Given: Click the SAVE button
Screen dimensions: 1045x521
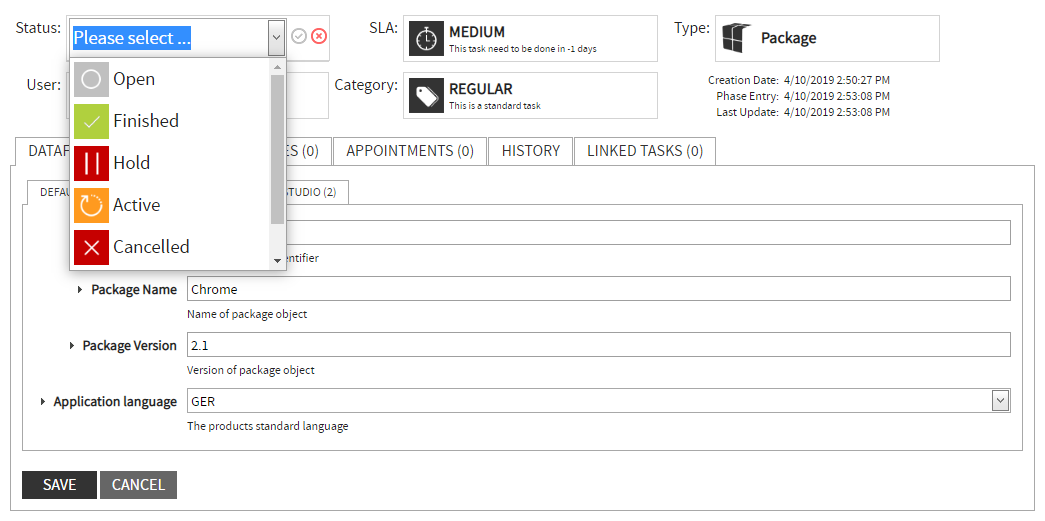Looking at the screenshot, I should (x=59, y=485).
